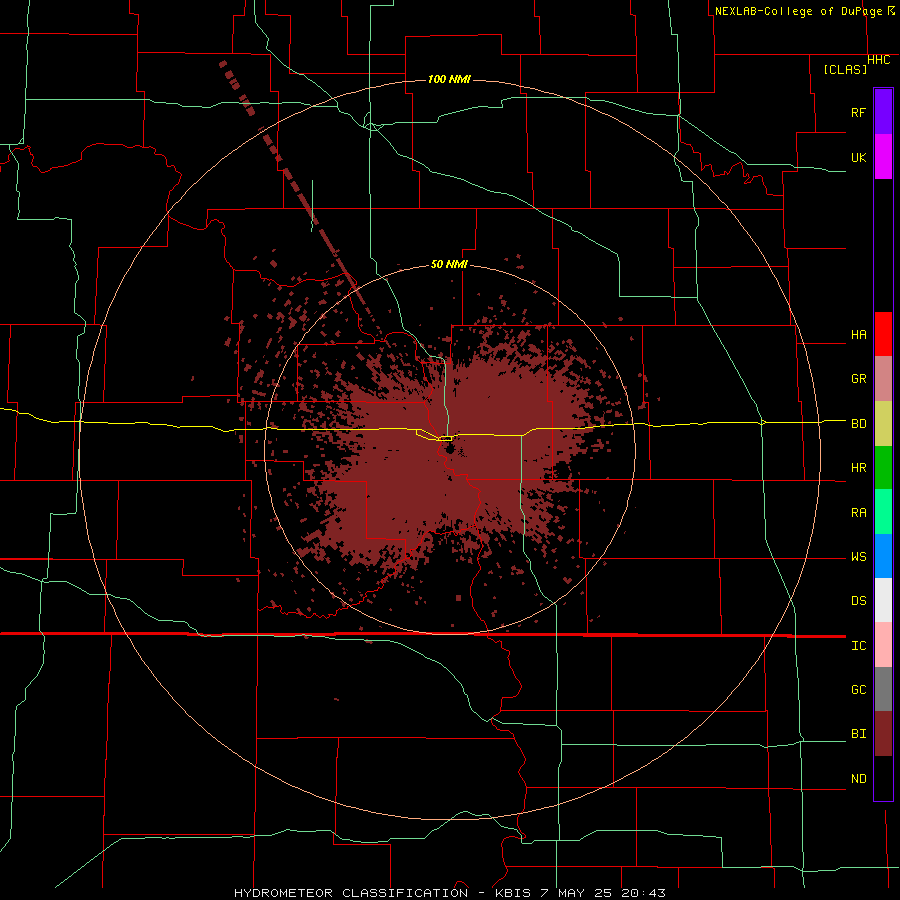Click the HHC product code label
Viewport: 900px width, 900px height.
click(x=878, y=60)
